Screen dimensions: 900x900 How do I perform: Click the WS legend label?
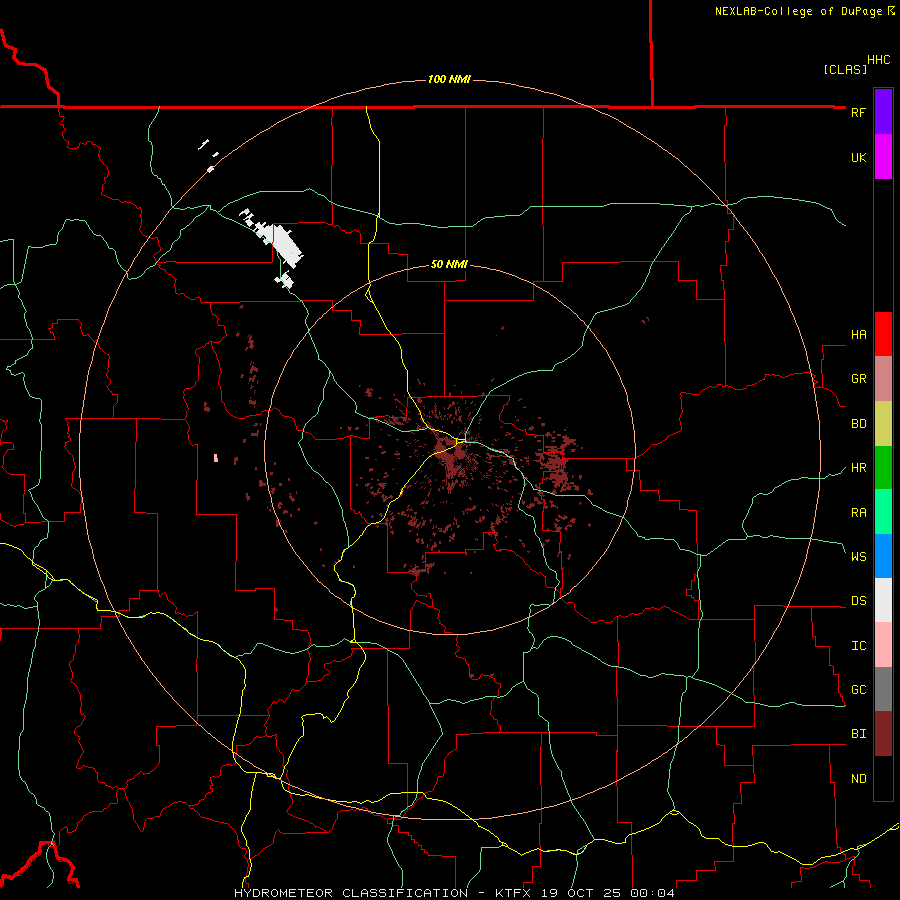click(858, 556)
